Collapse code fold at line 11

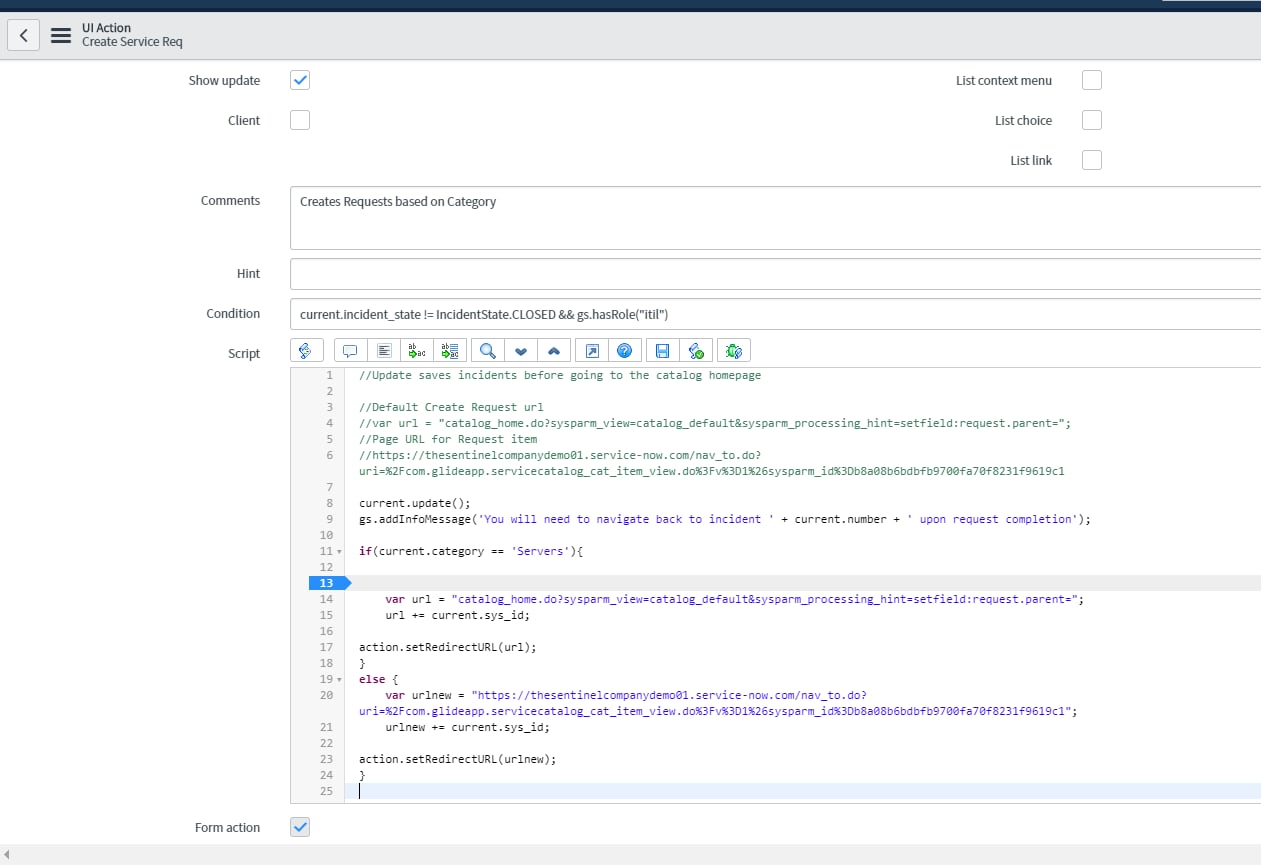[338, 552]
